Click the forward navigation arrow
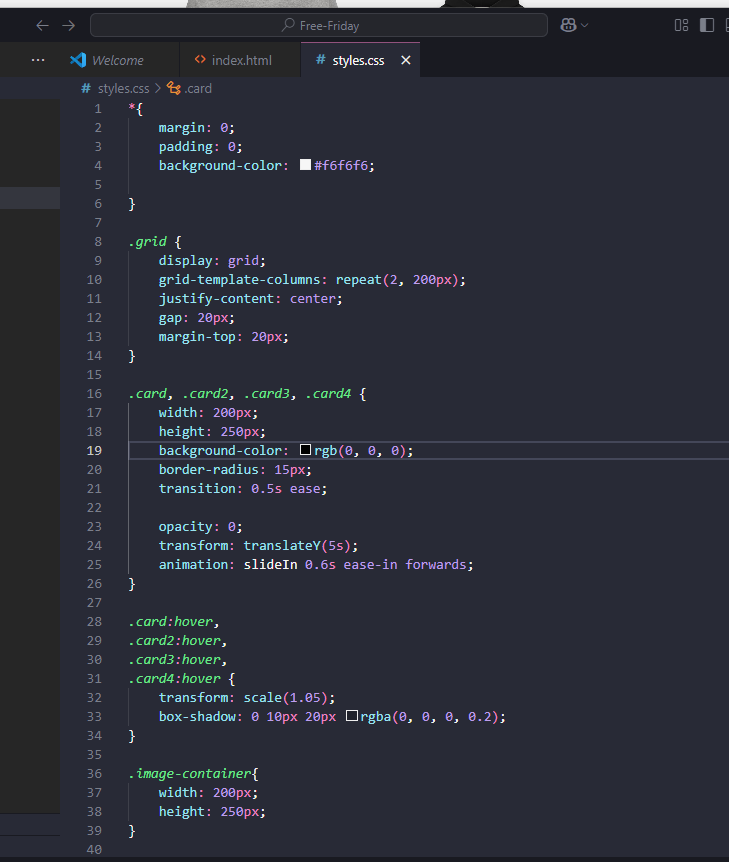Image resolution: width=729 pixels, height=862 pixels. click(68, 25)
